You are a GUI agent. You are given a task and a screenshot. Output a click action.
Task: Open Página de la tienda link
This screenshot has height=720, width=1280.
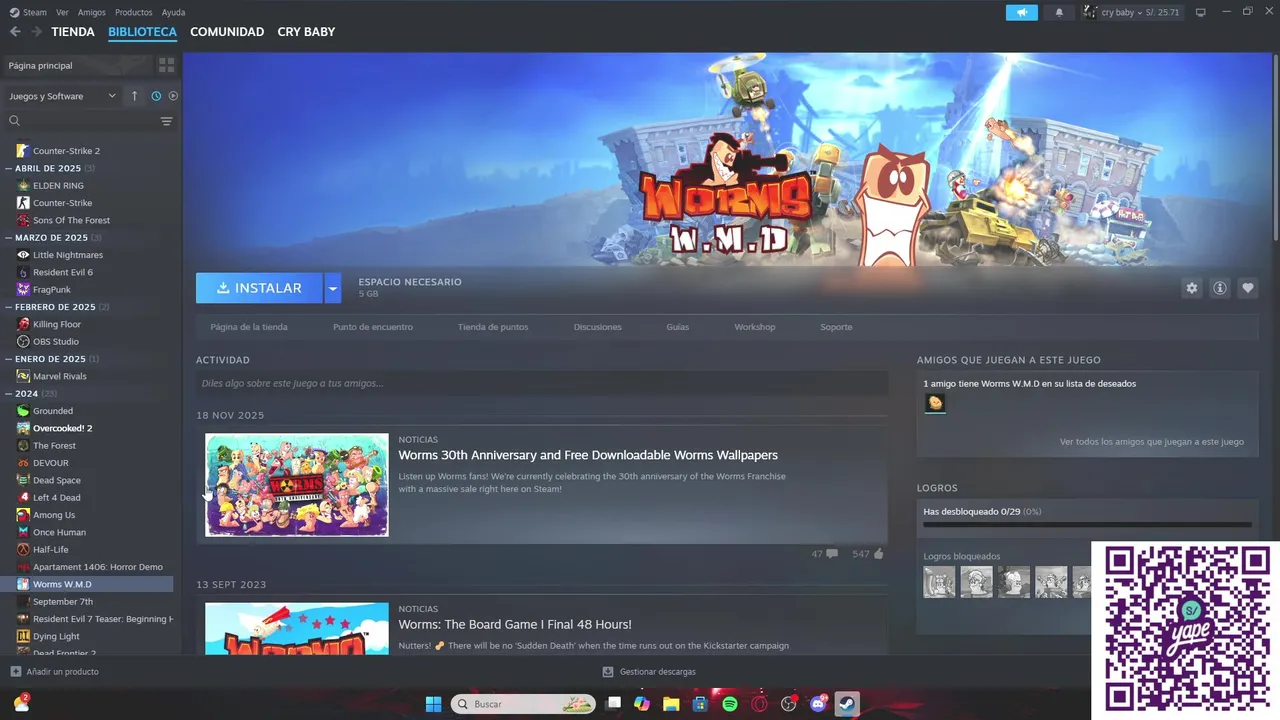click(249, 327)
